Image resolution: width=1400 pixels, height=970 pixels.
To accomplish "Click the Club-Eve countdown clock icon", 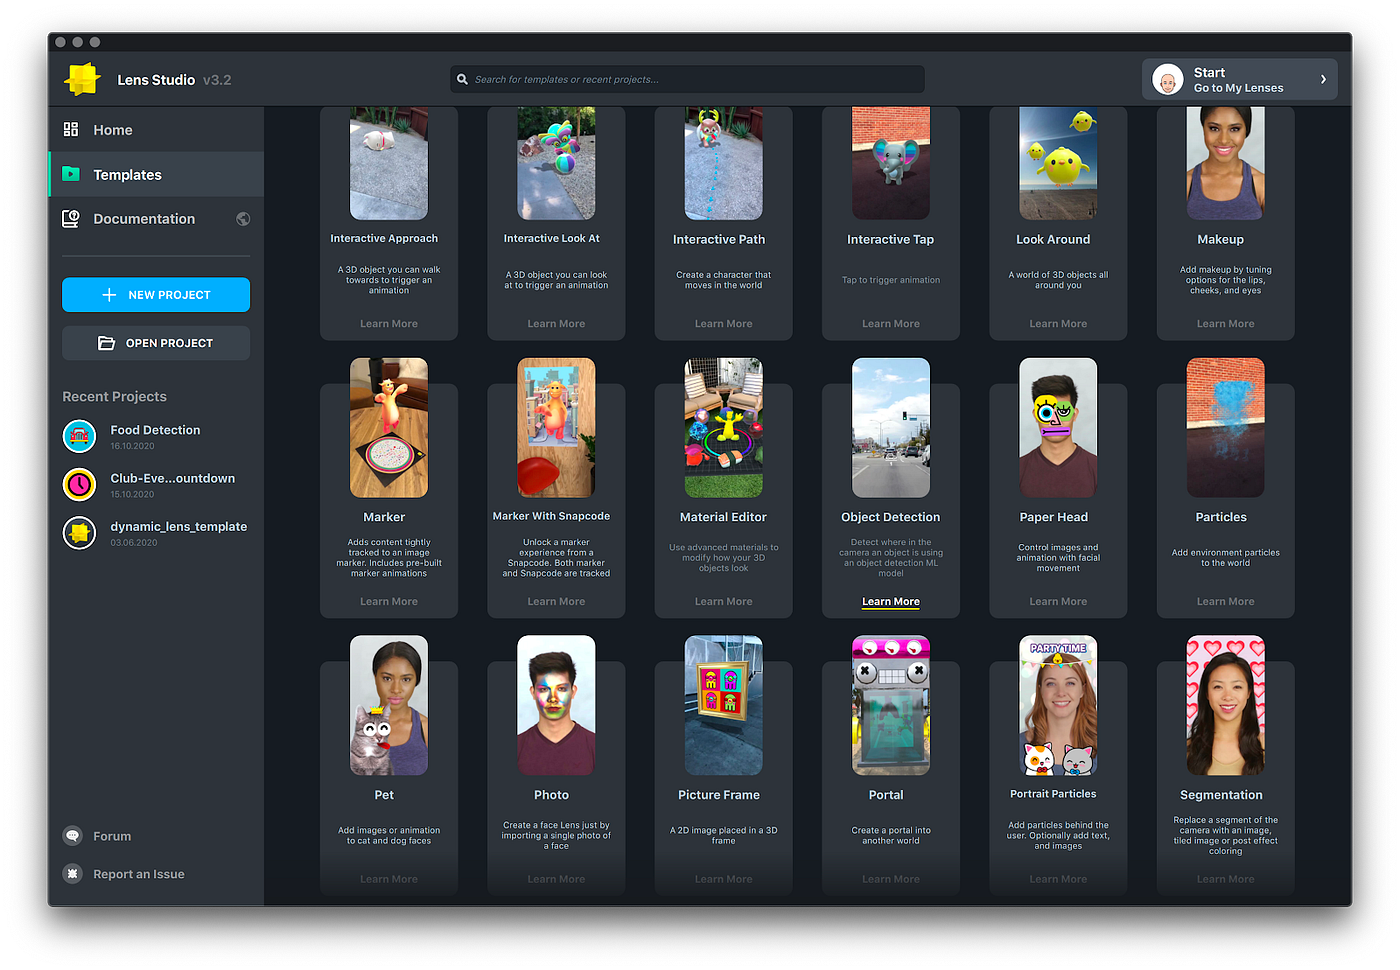I will 79,484.
